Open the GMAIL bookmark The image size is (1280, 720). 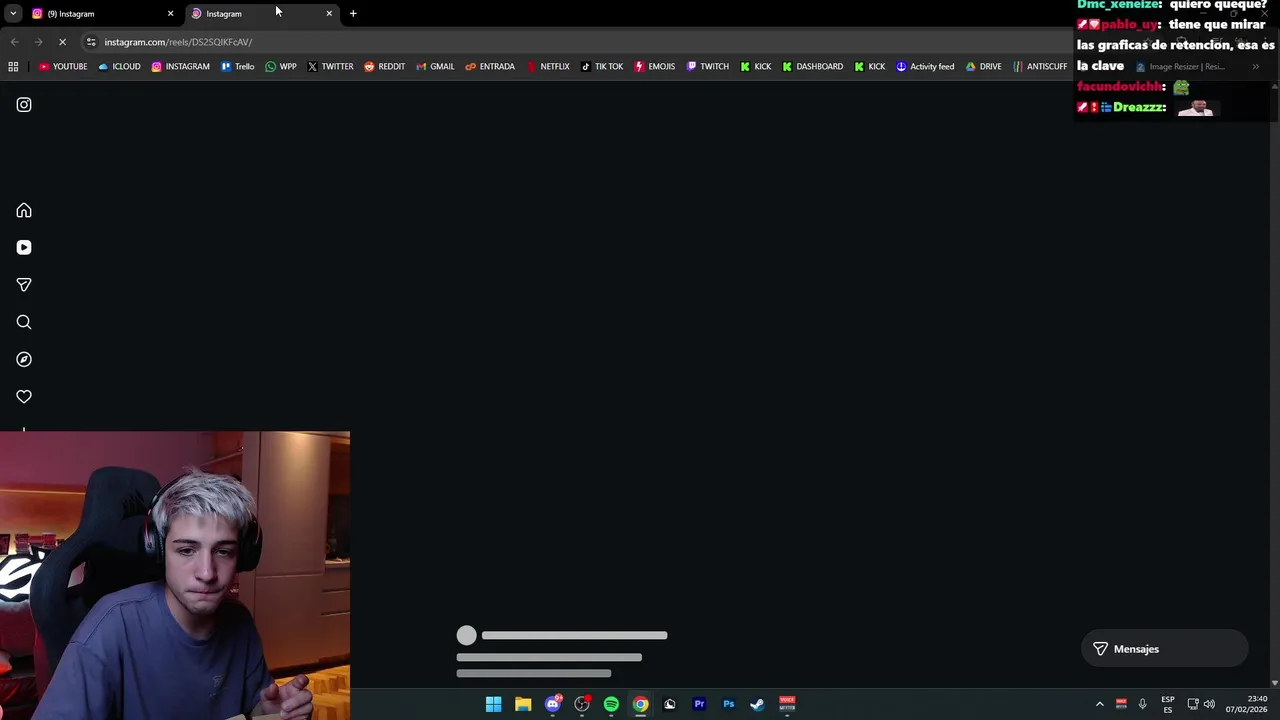click(435, 67)
